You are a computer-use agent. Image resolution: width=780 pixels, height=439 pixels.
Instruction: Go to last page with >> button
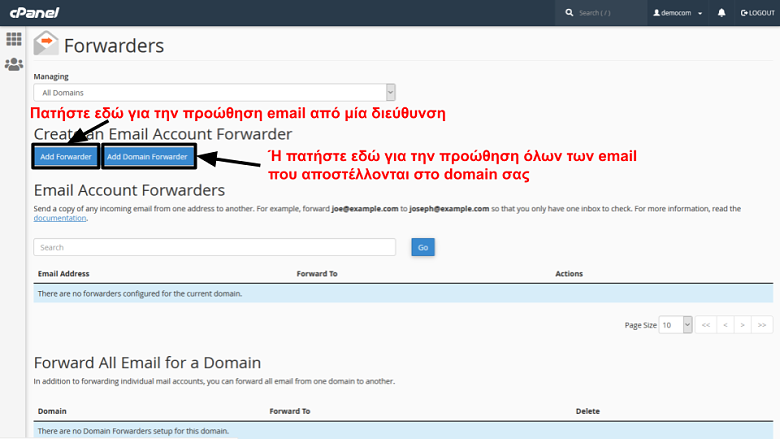(762, 325)
